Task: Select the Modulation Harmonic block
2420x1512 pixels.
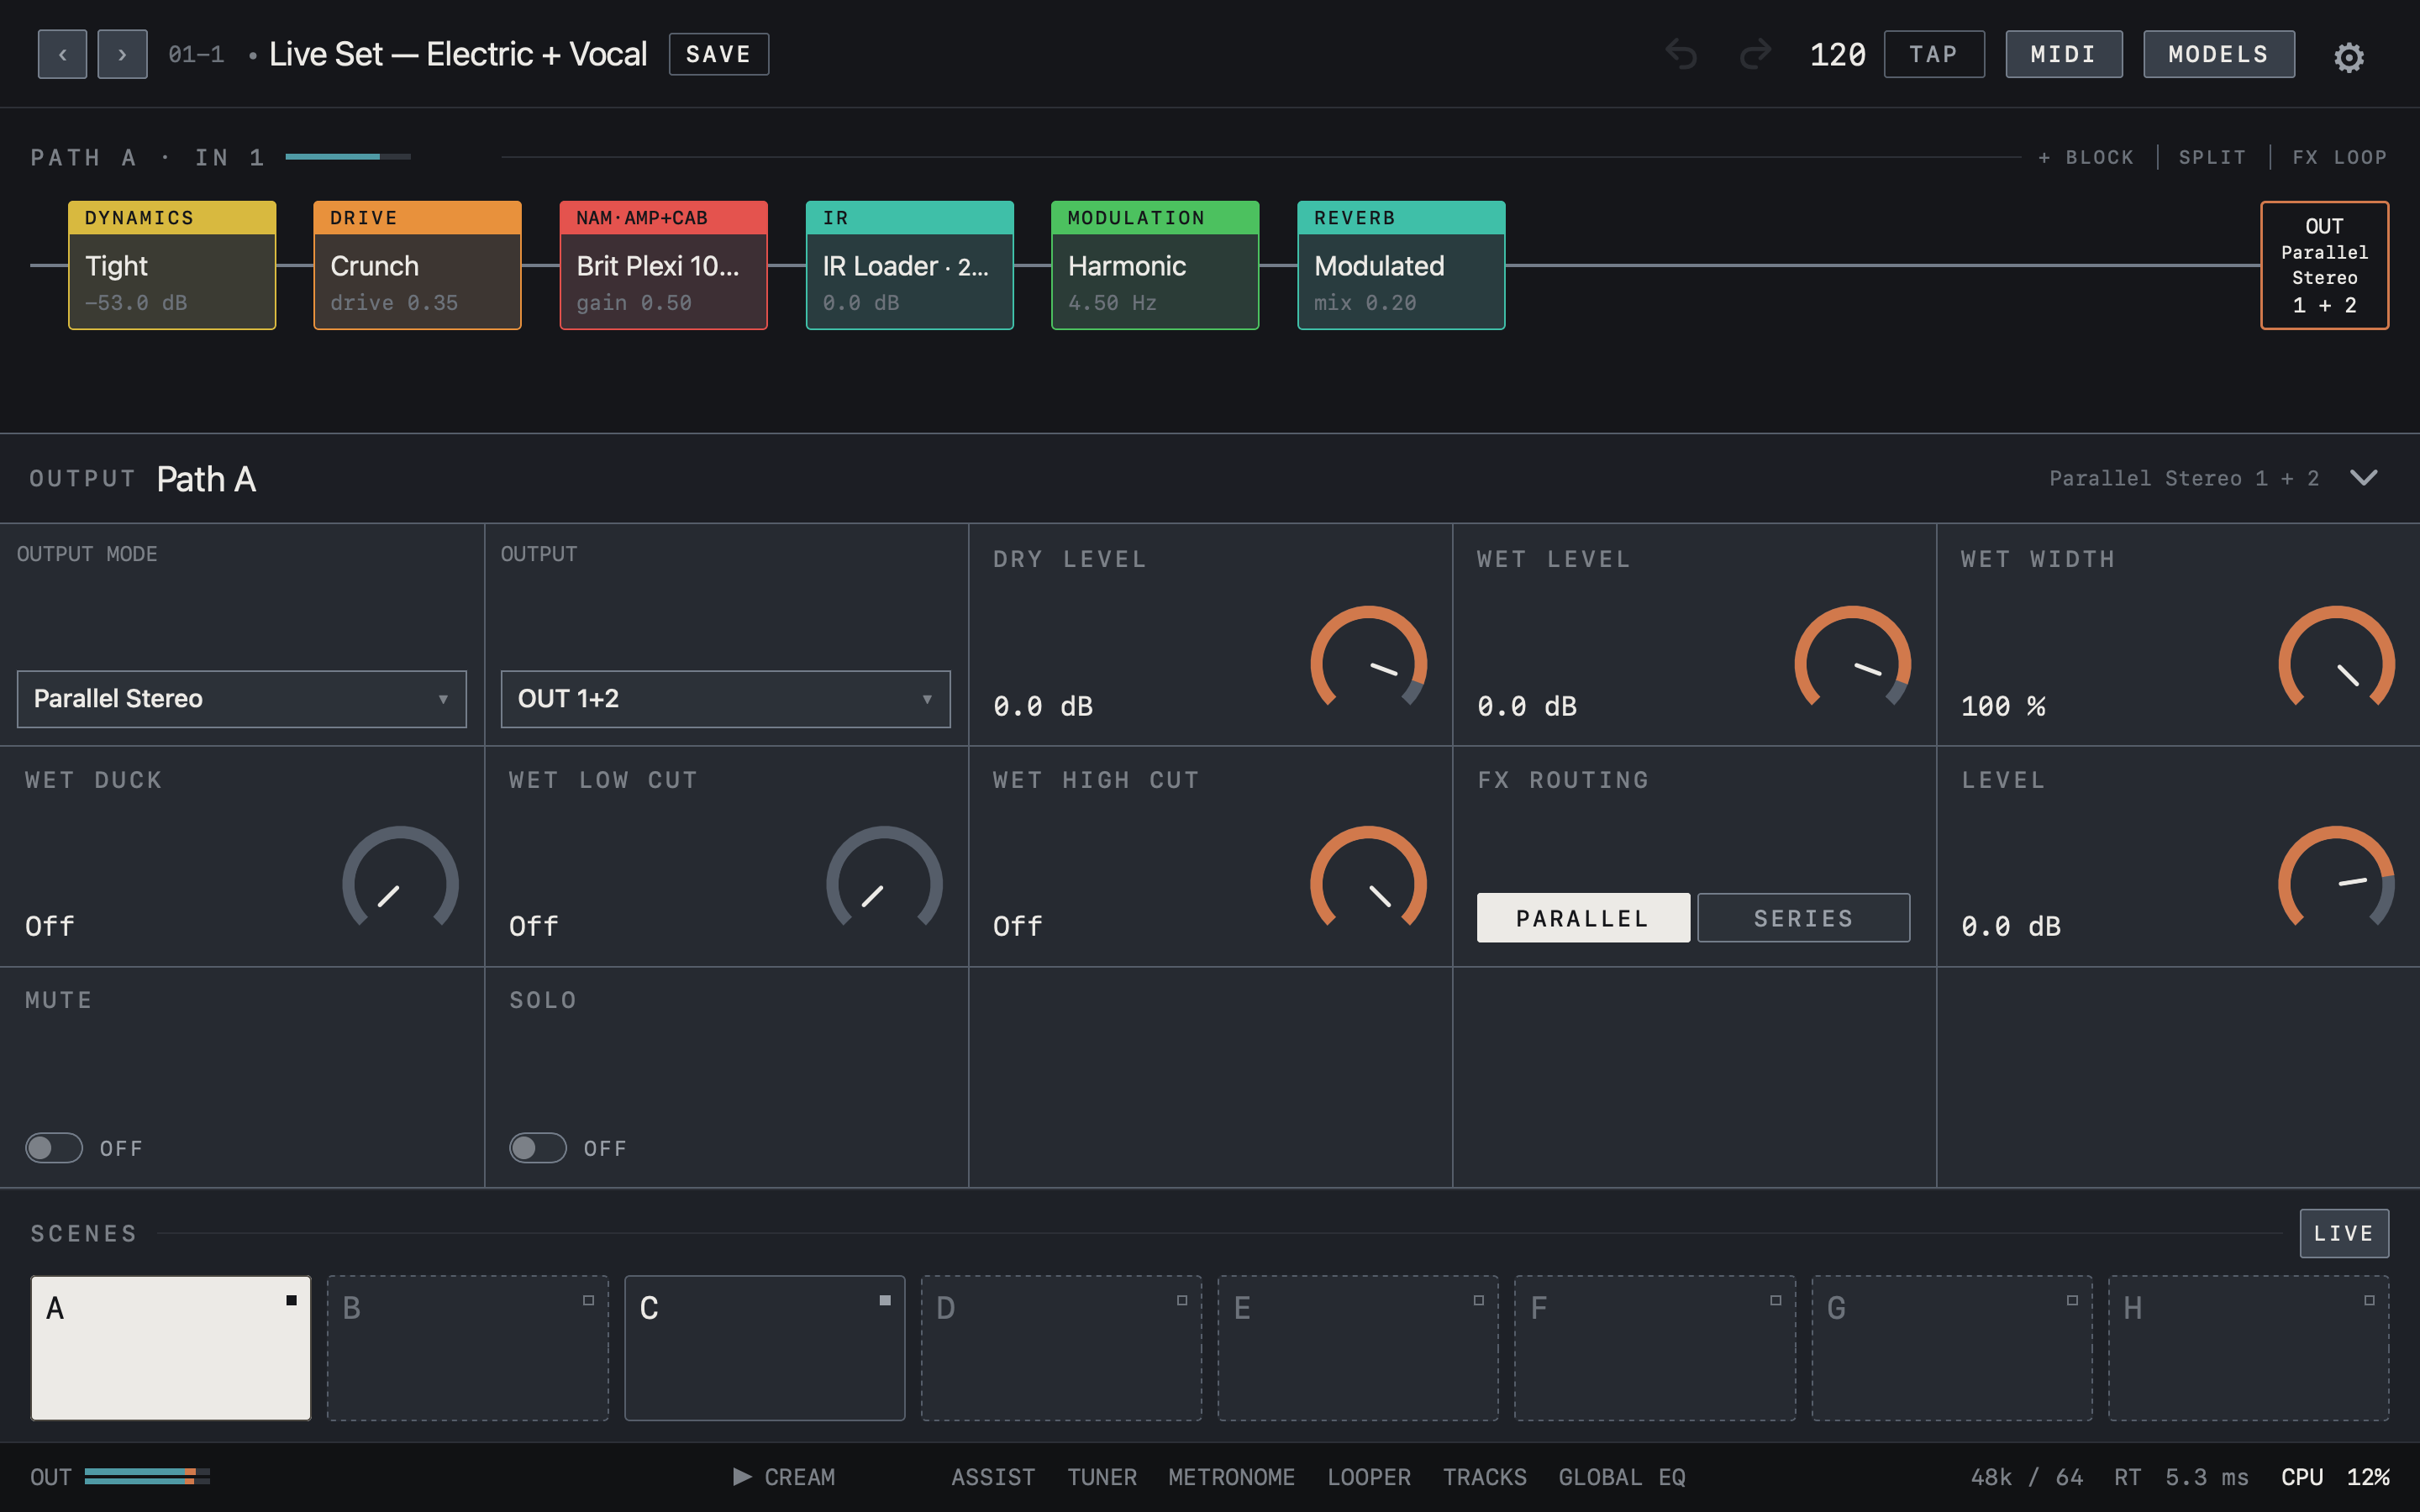Action: pos(1155,265)
